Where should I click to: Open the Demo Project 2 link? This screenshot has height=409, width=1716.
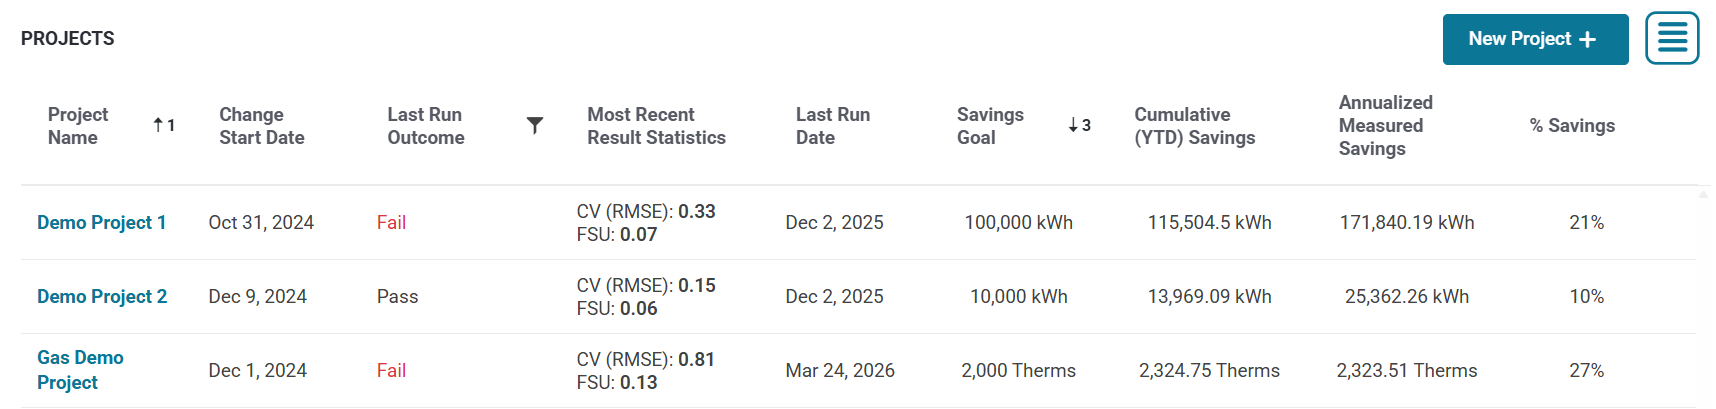pos(102,296)
